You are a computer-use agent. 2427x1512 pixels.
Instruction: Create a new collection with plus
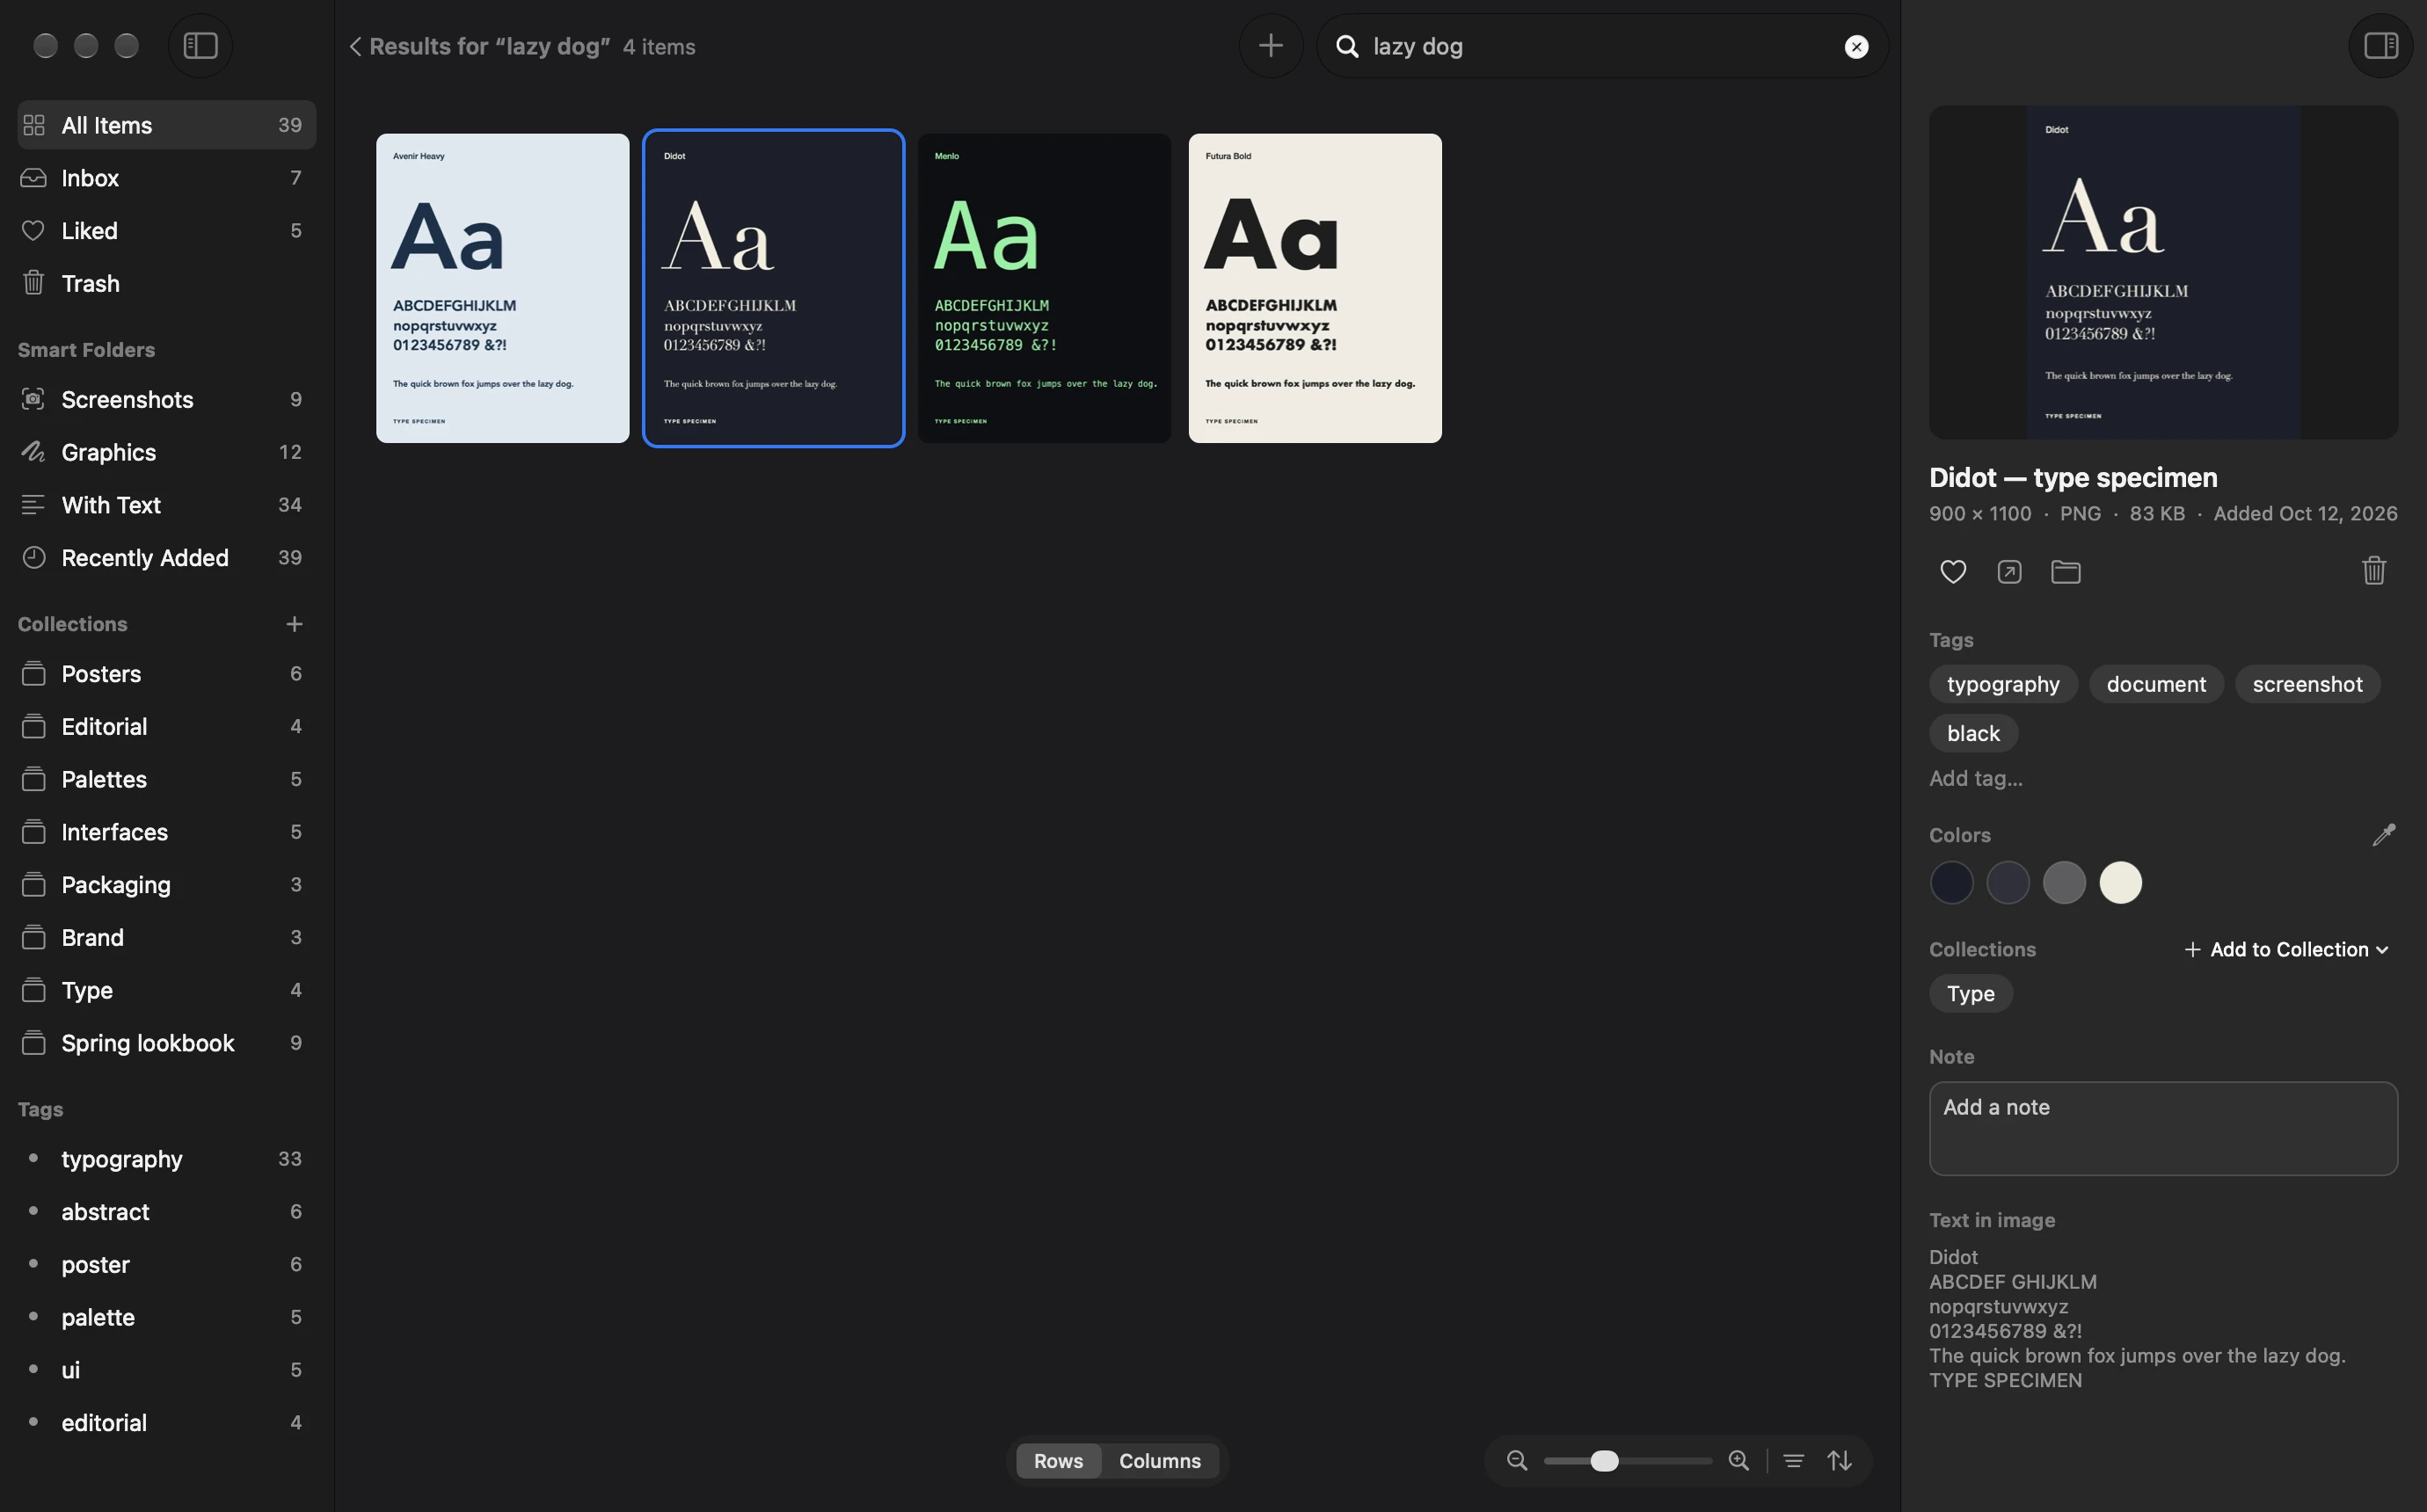tap(294, 624)
